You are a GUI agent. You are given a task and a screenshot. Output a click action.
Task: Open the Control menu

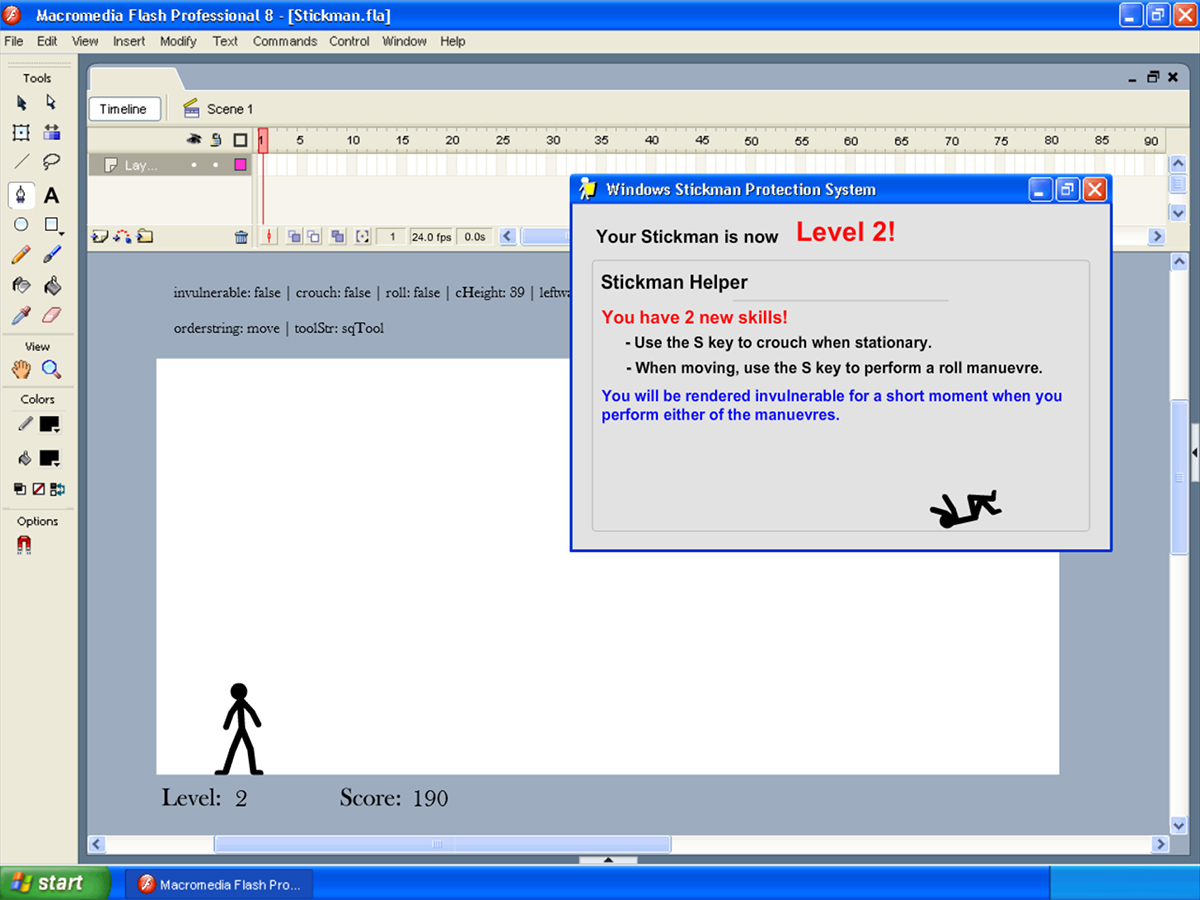click(x=349, y=41)
